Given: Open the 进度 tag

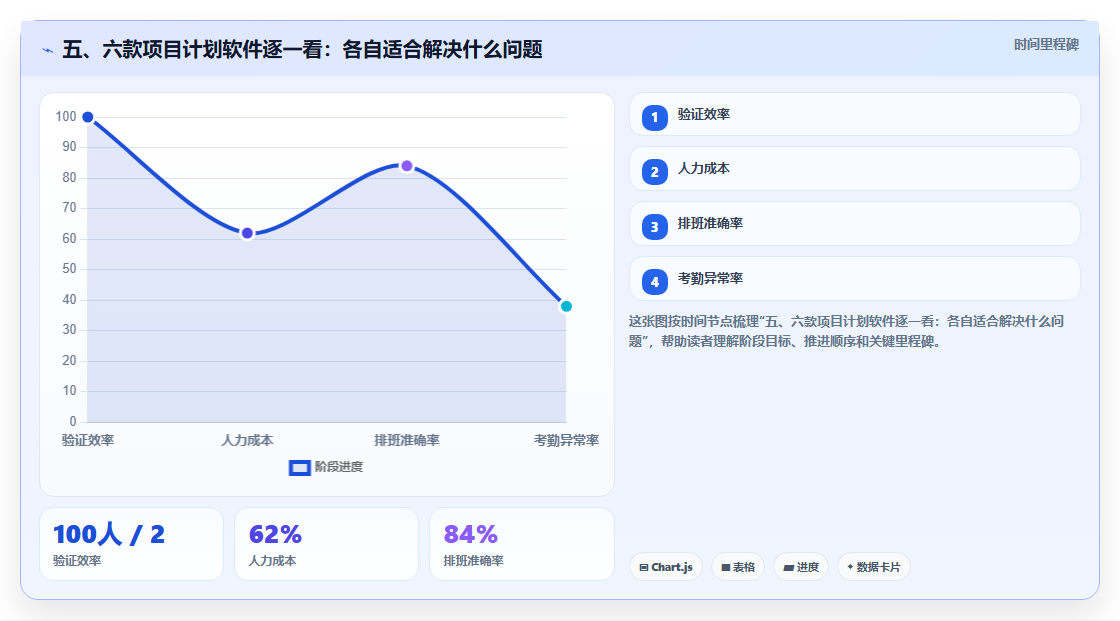Looking at the screenshot, I should pyautogui.click(x=801, y=567).
